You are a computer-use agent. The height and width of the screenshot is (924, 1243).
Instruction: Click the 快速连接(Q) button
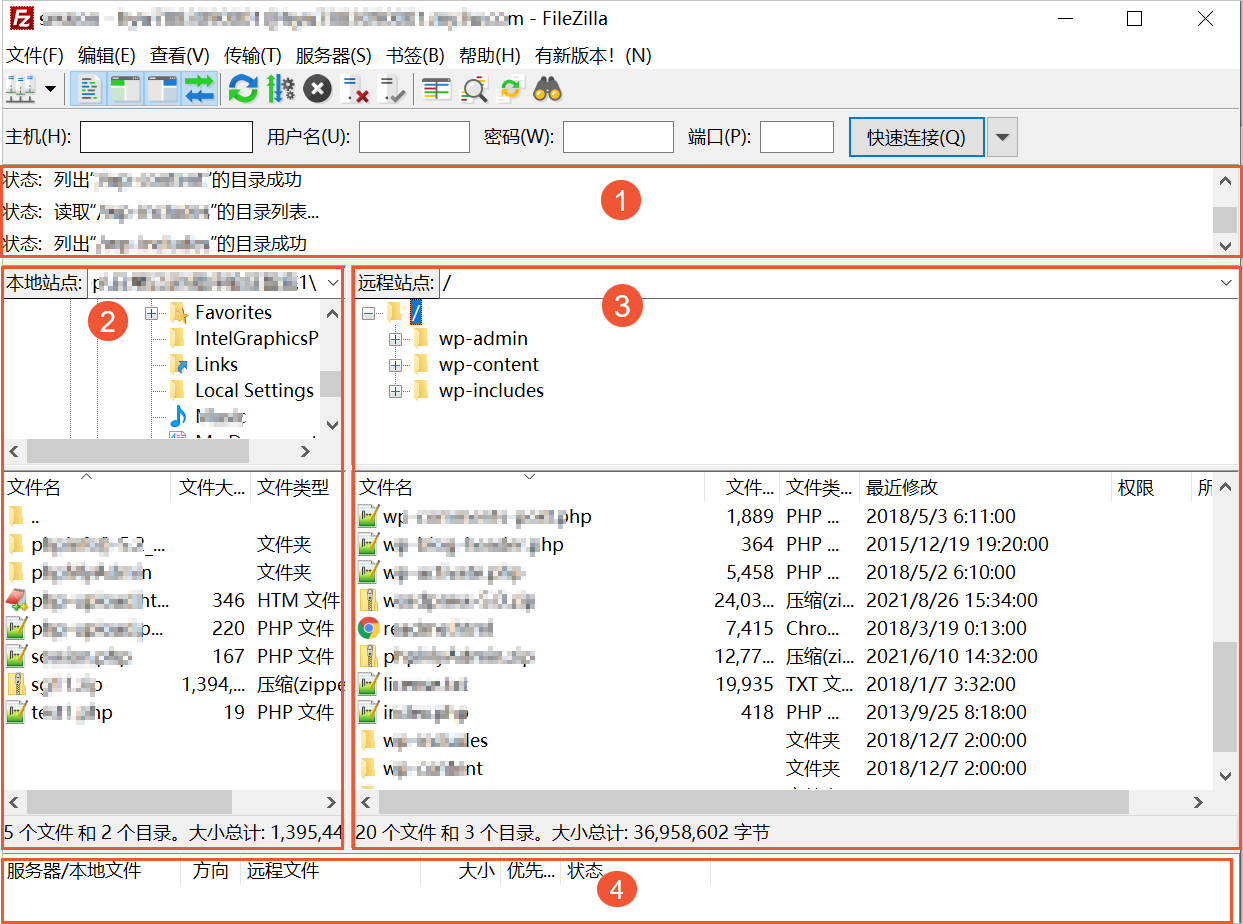click(x=916, y=137)
